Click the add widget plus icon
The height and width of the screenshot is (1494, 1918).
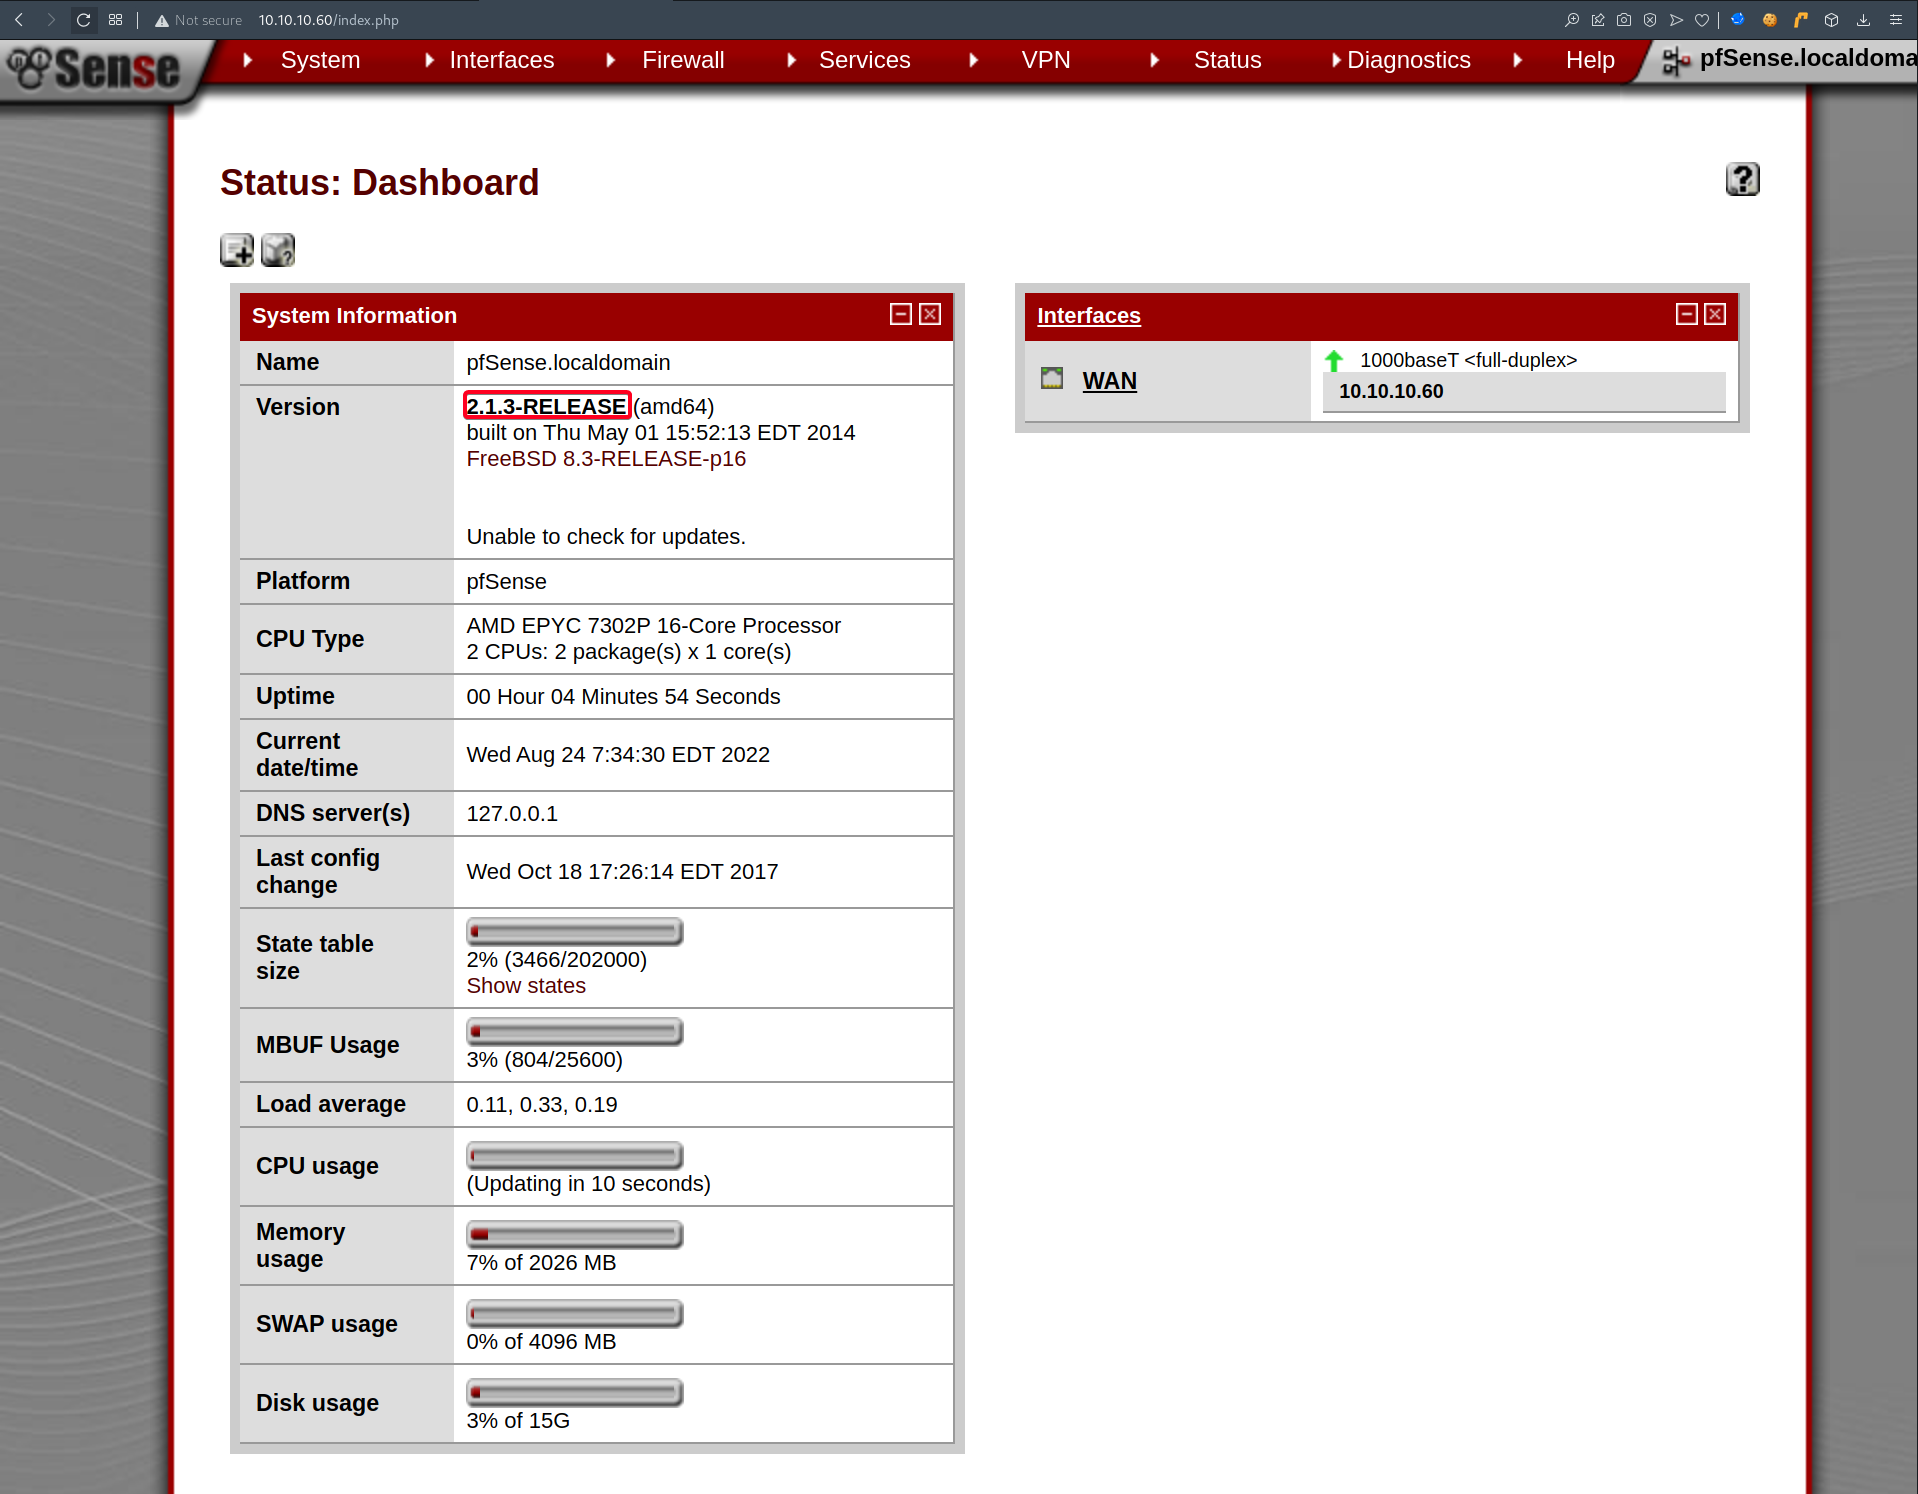pyautogui.click(x=237, y=250)
